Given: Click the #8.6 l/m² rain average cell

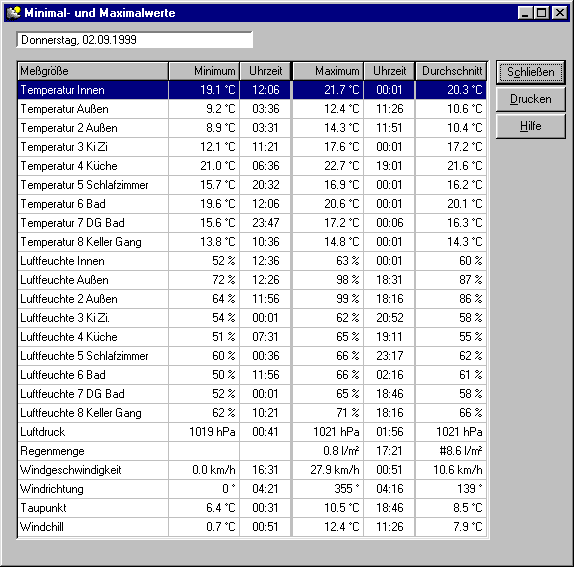Looking at the screenshot, I should click(x=451, y=452).
